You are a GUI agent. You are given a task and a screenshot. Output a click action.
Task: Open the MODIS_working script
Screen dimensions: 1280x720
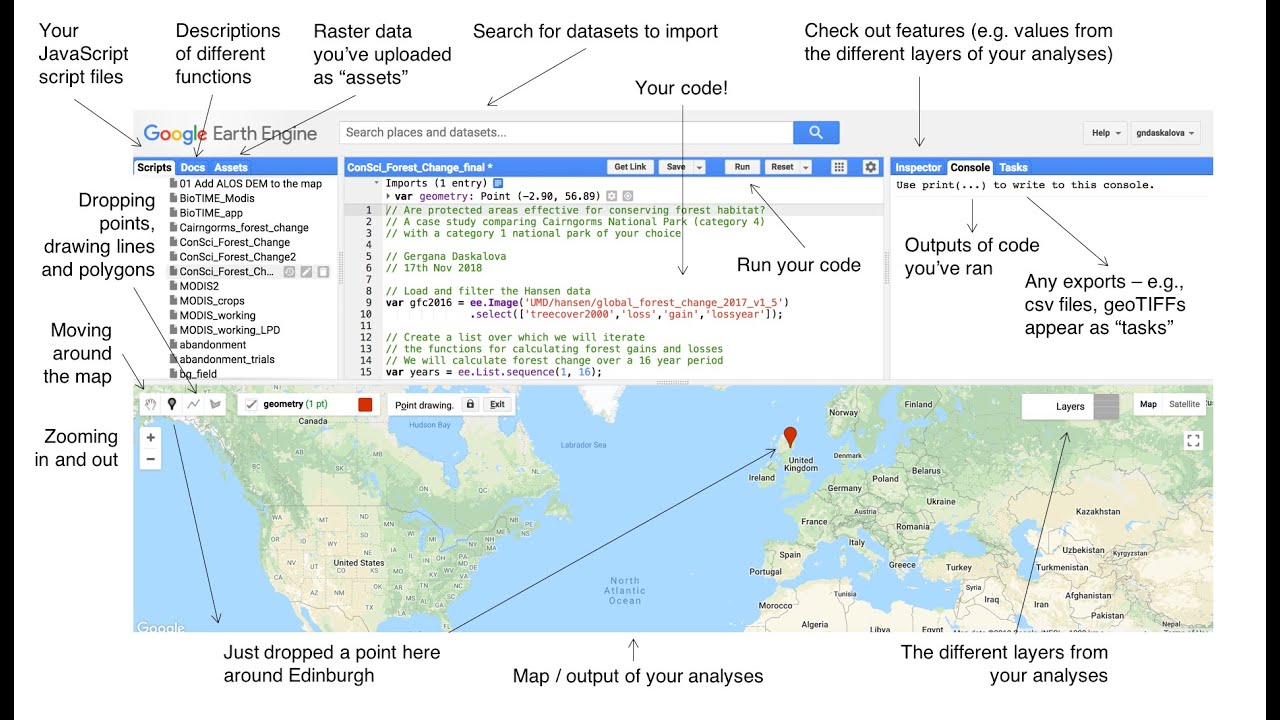[x=212, y=315]
